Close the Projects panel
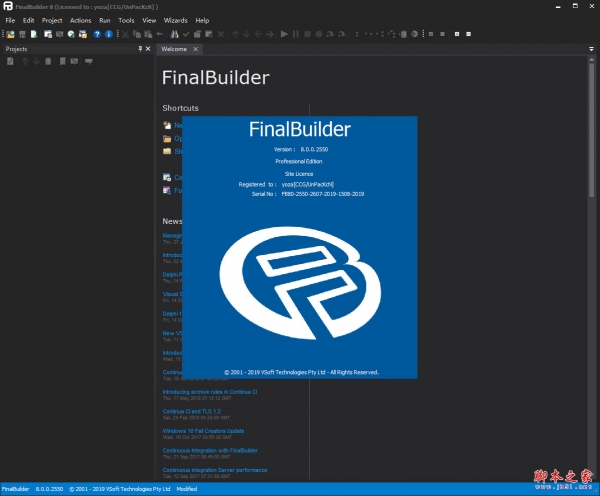600x496 pixels. [148, 49]
